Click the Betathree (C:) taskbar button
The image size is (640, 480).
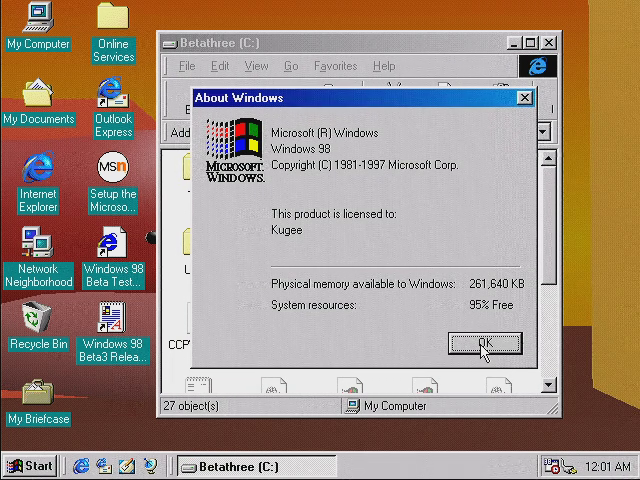pos(257,467)
